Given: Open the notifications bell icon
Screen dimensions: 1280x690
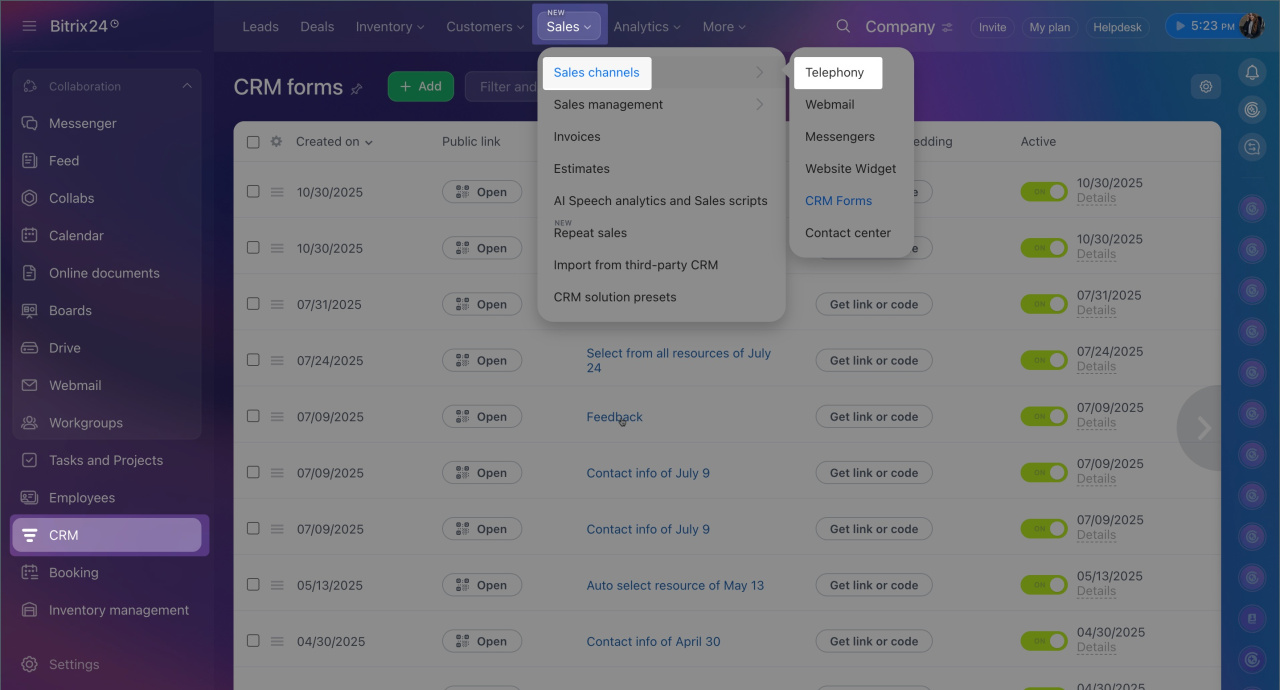Looking at the screenshot, I should pos(1251,72).
